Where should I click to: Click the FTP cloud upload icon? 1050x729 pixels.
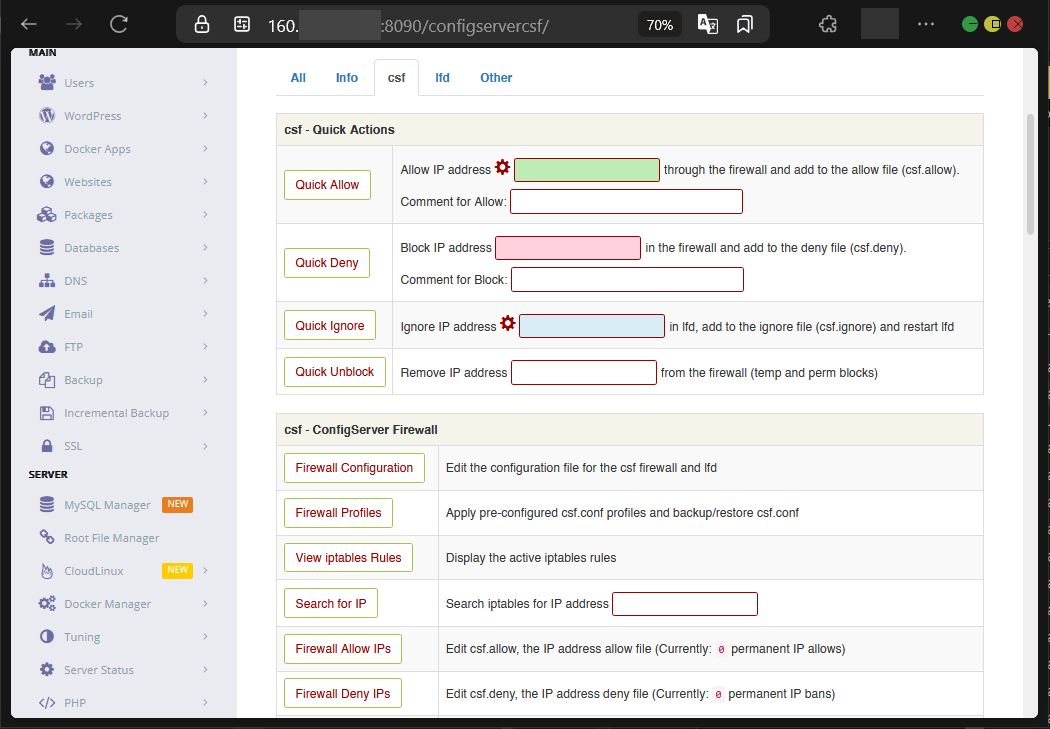47,347
